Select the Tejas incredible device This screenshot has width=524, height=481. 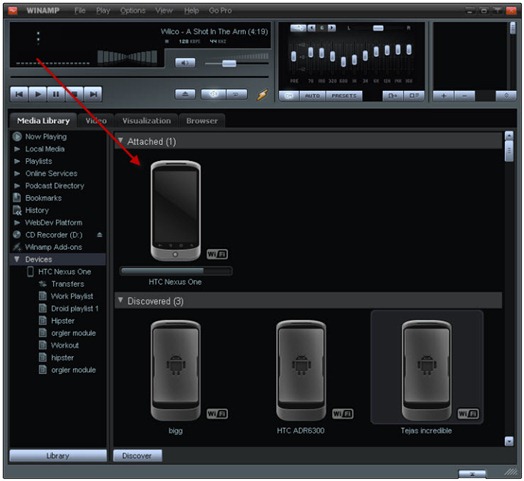426,370
